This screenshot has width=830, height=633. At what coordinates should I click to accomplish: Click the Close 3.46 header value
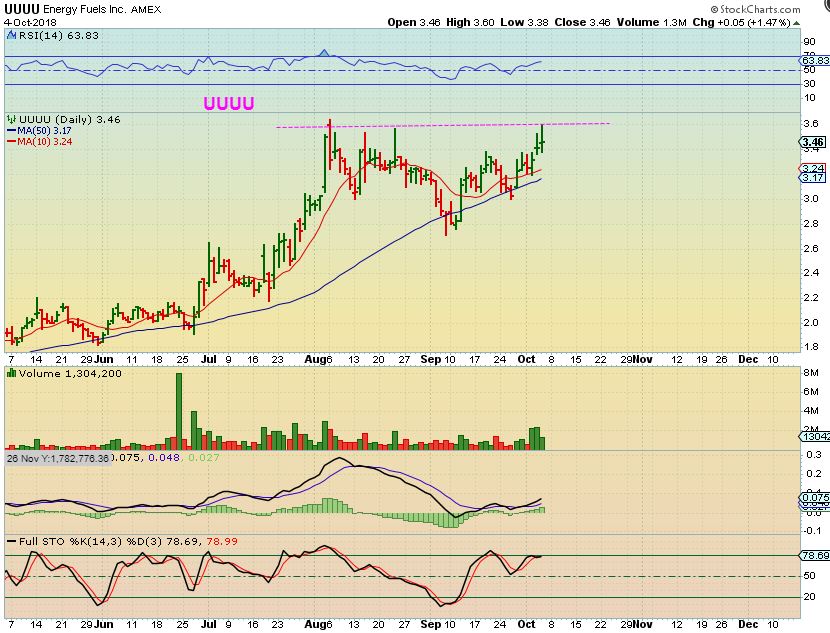tap(582, 22)
